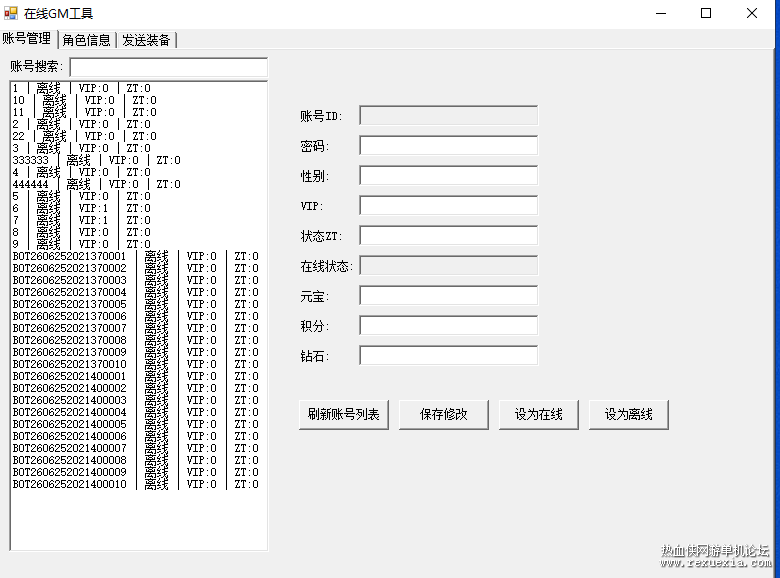This screenshot has height=578, width=780.
Task: Select account BOT2606252021400006
Action: click(x=138, y=436)
